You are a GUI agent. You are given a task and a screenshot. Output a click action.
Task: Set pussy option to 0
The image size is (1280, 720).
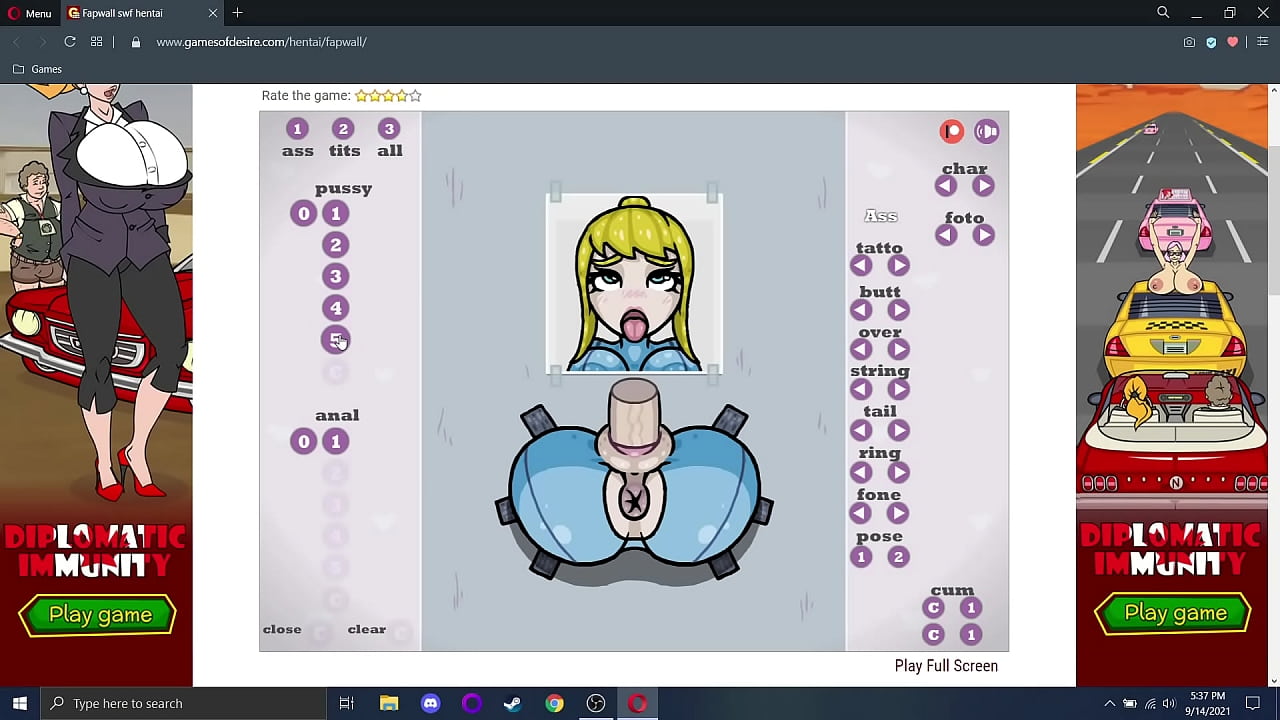click(303, 213)
